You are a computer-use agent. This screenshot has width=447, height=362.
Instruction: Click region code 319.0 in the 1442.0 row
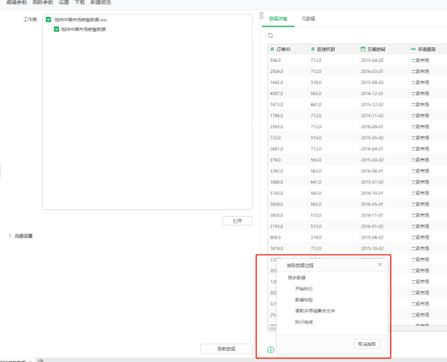pos(316,82)
